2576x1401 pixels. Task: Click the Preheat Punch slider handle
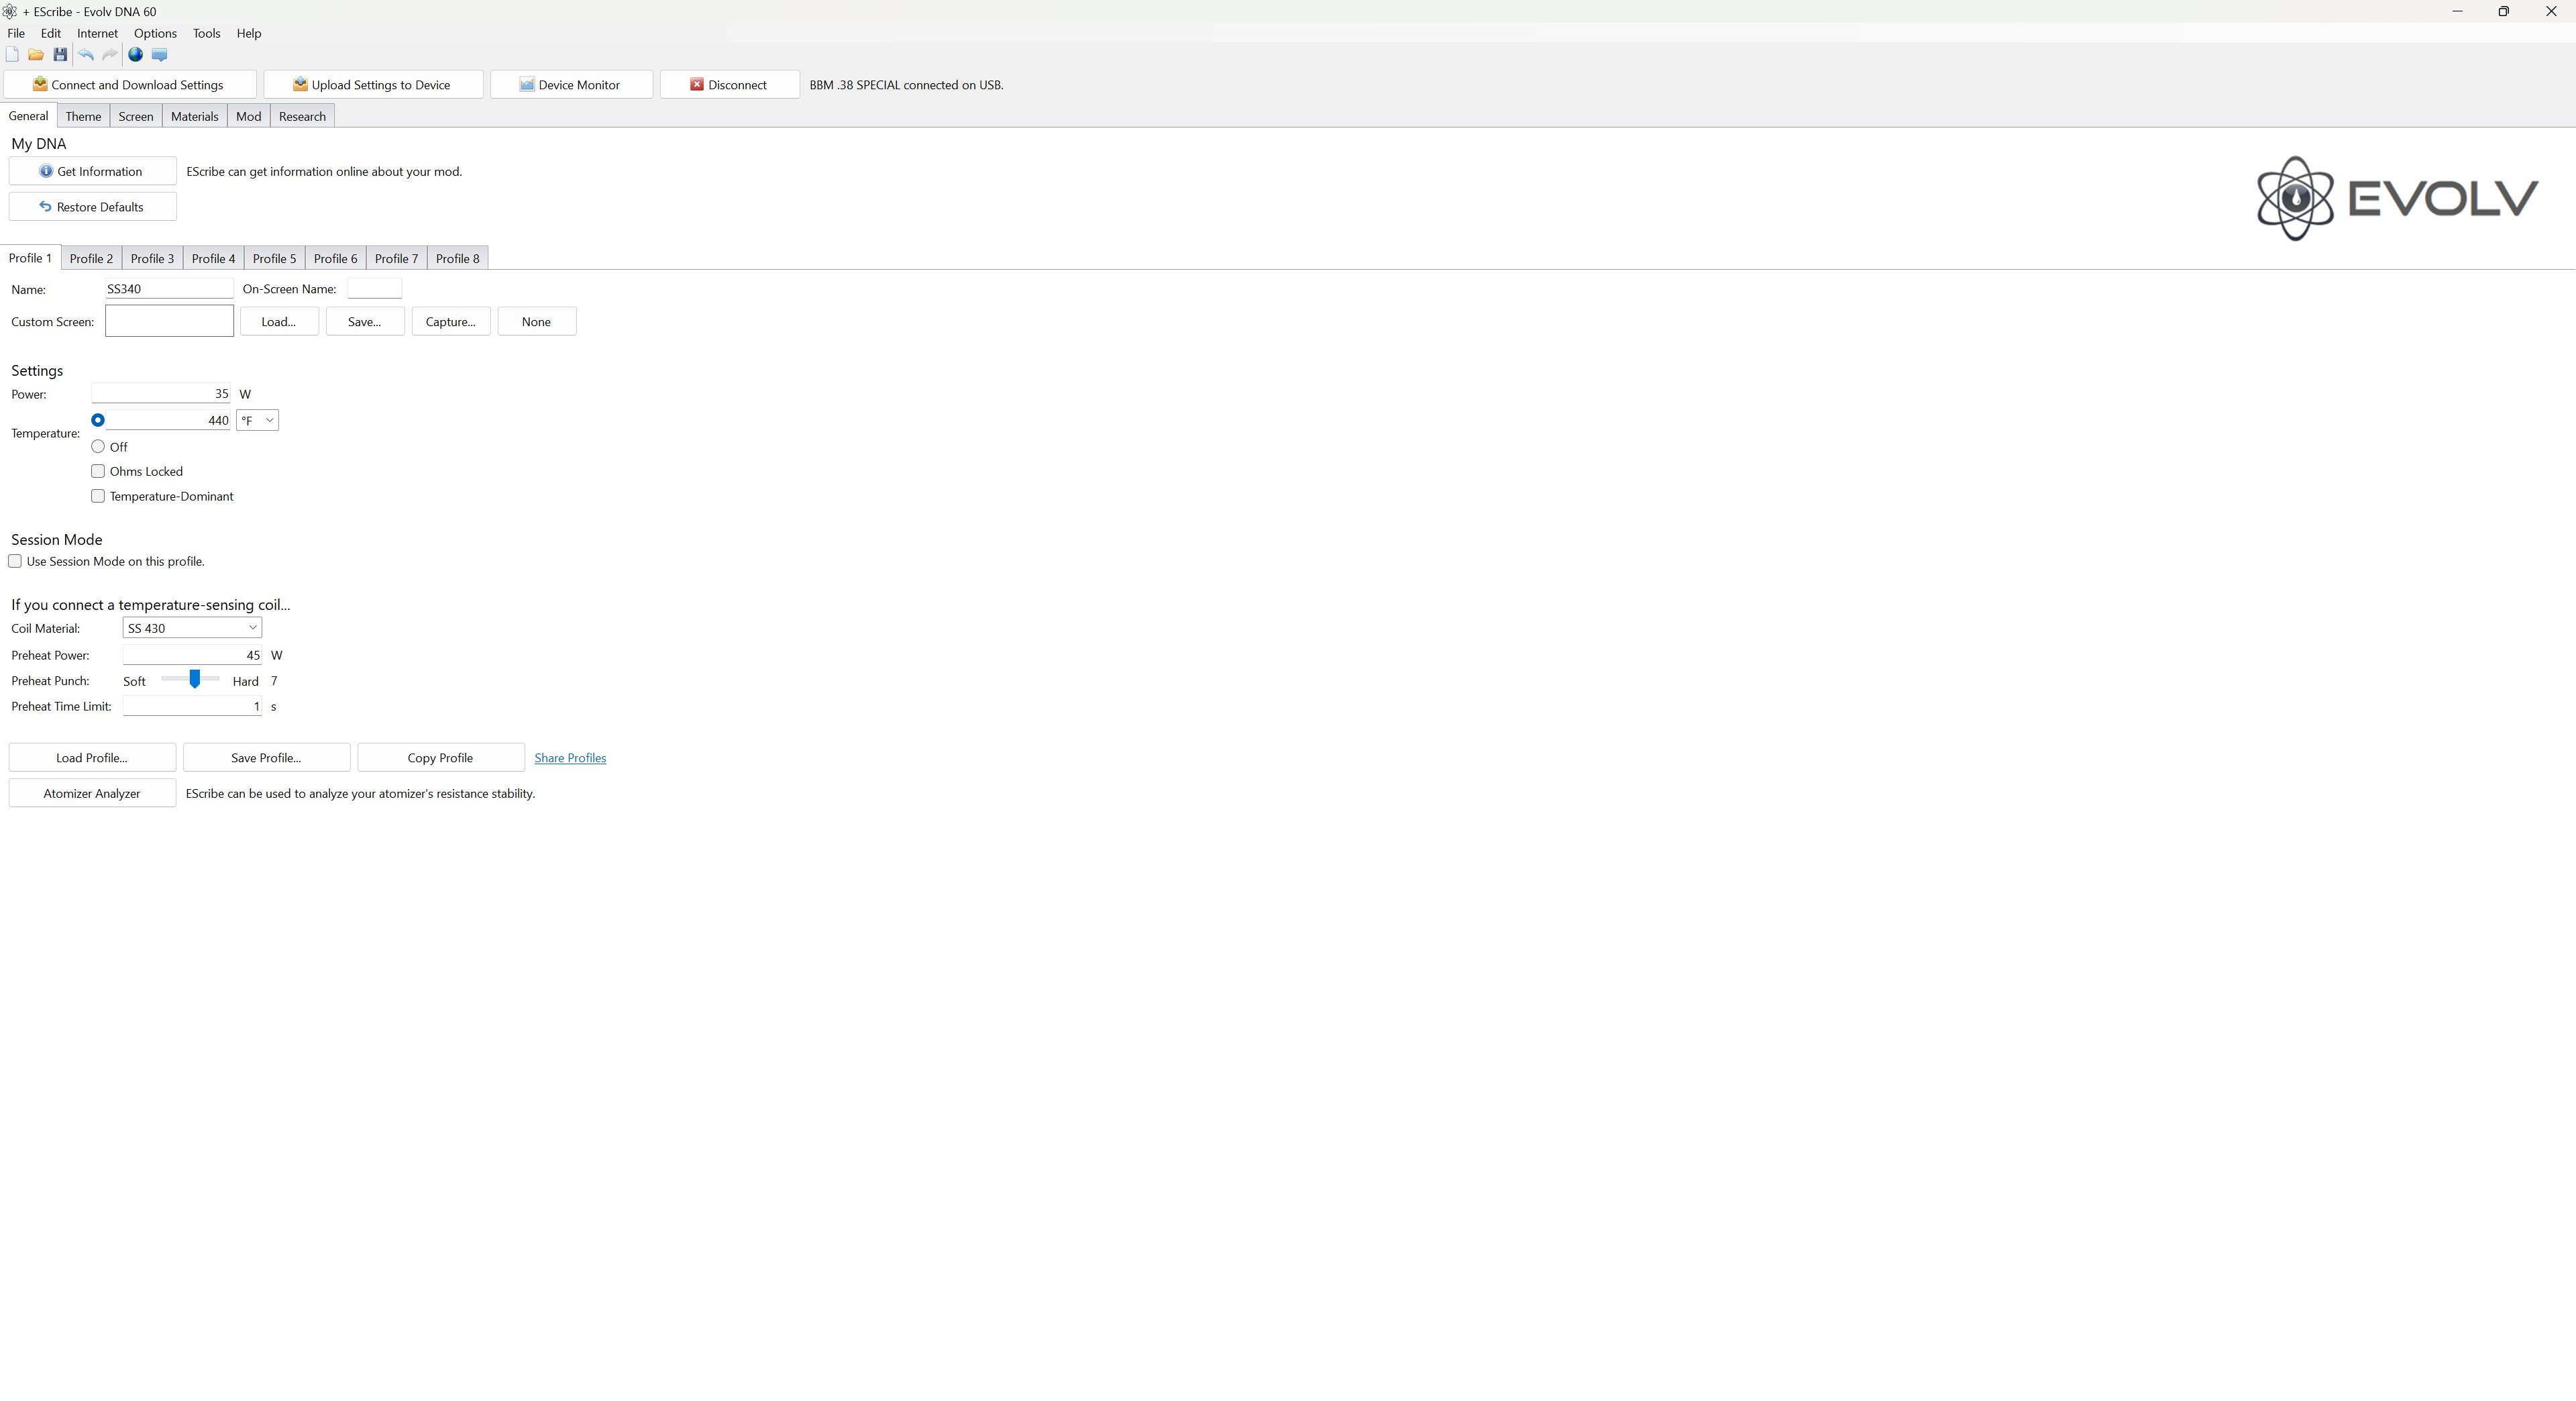pyautogui.click(x=195, y=680)
